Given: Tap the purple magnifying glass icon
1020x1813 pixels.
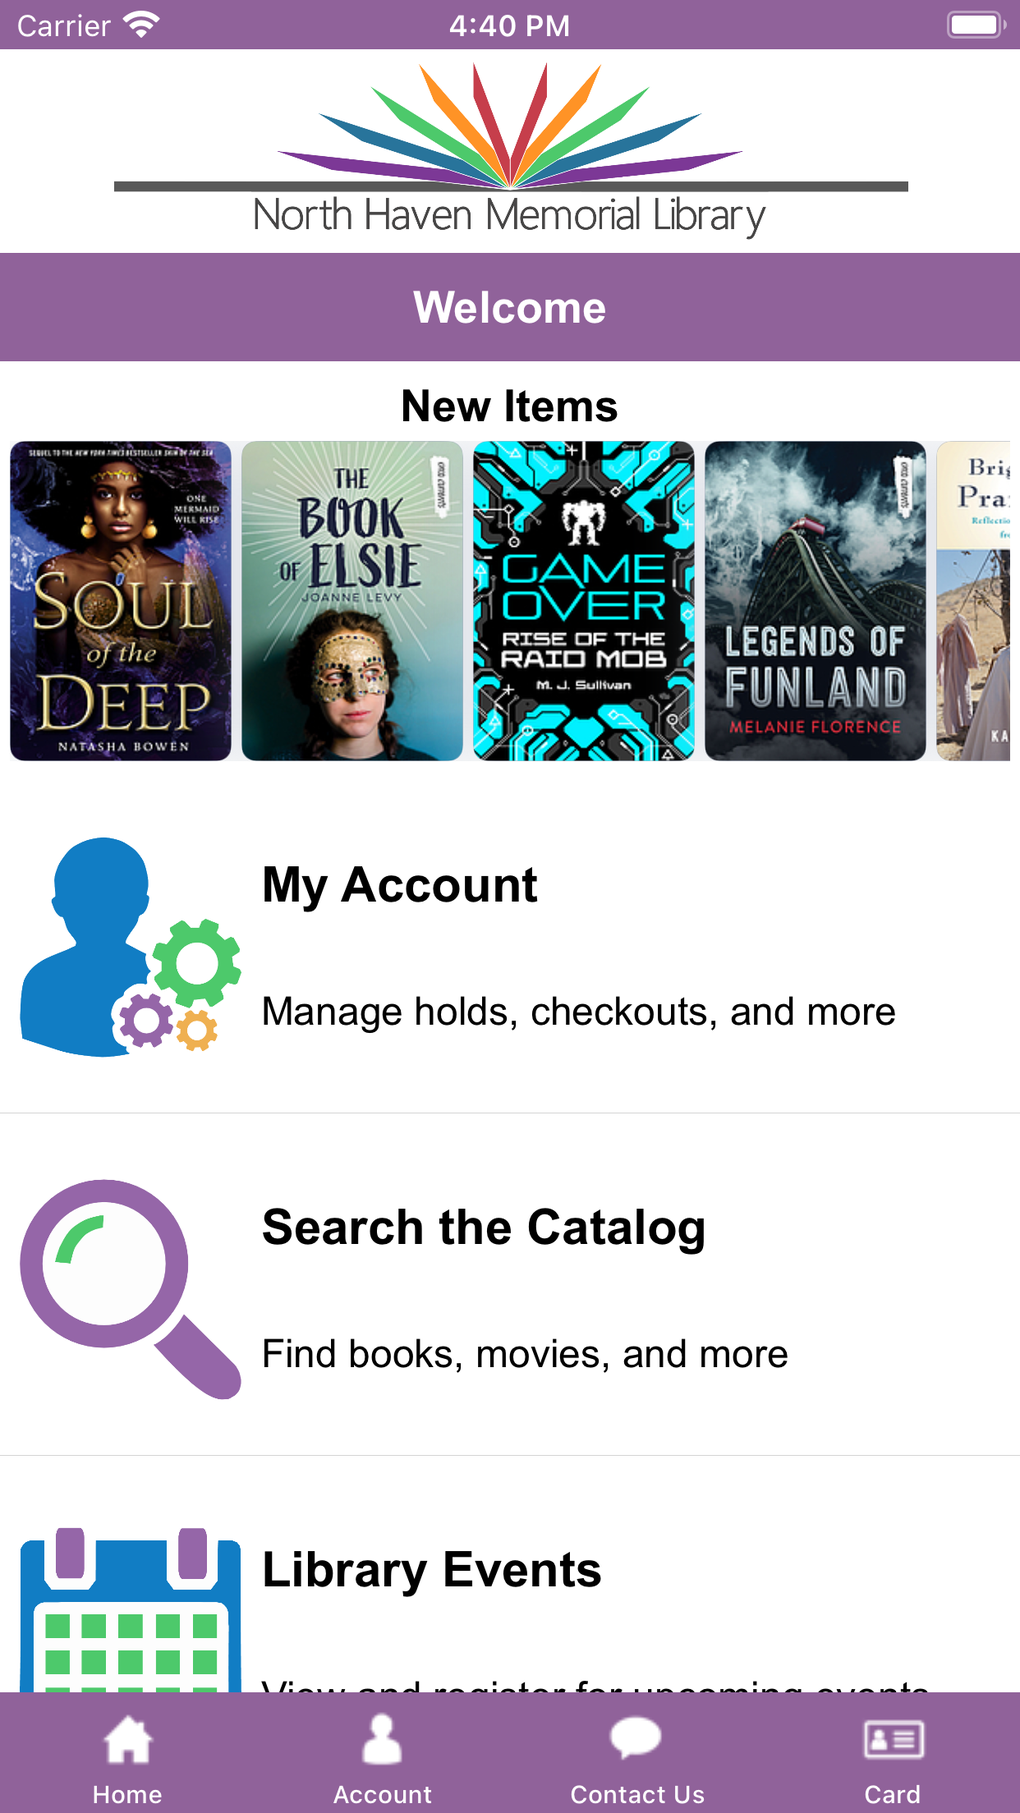Looking at the screenshot, I should pyautogui.click(x=130, y=1288).
